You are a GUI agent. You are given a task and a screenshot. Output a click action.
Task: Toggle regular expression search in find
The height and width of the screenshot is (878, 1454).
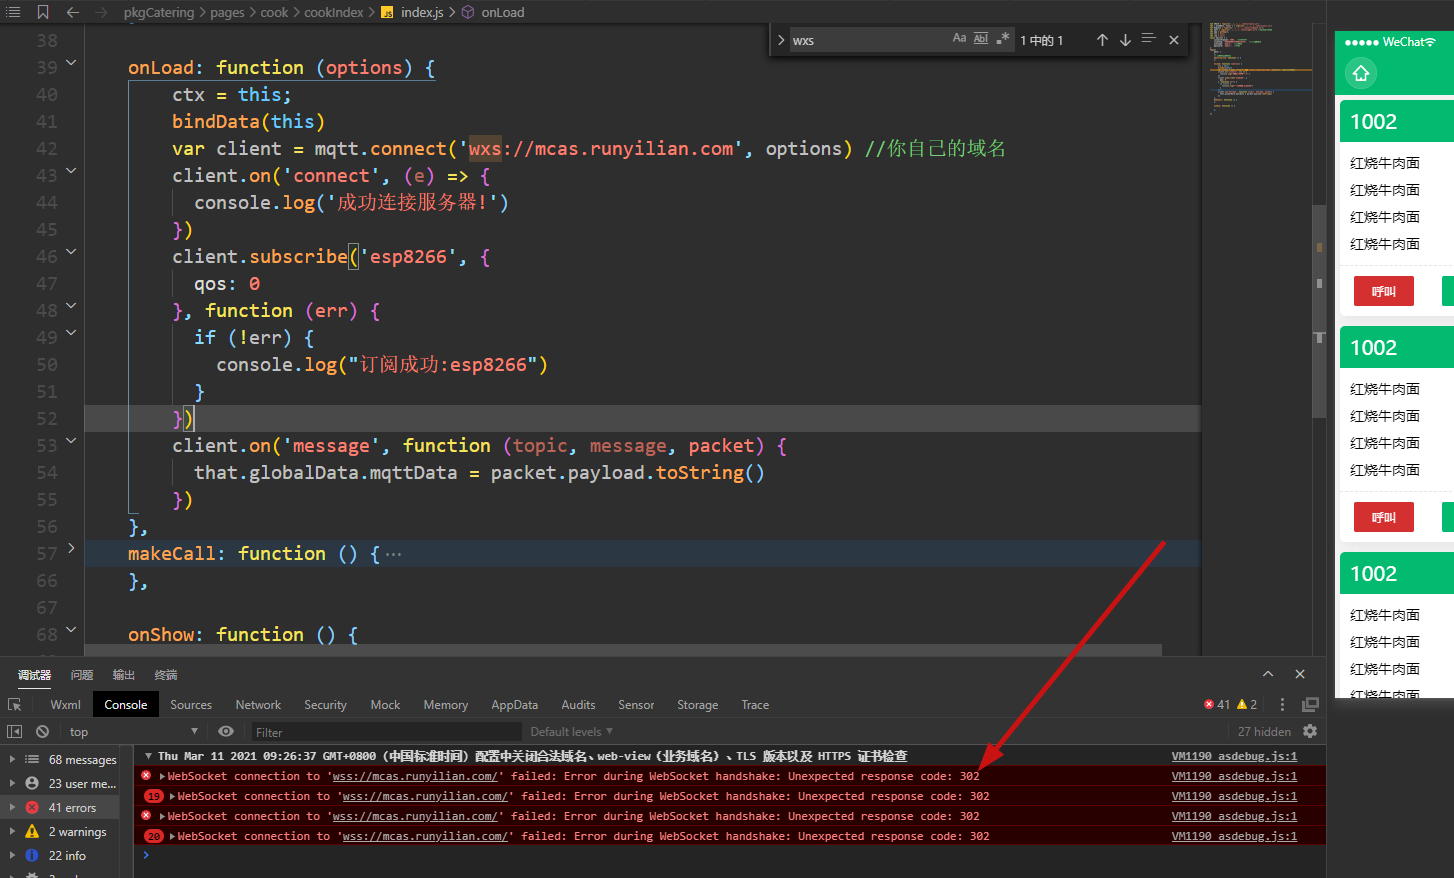pos(1003,38)
